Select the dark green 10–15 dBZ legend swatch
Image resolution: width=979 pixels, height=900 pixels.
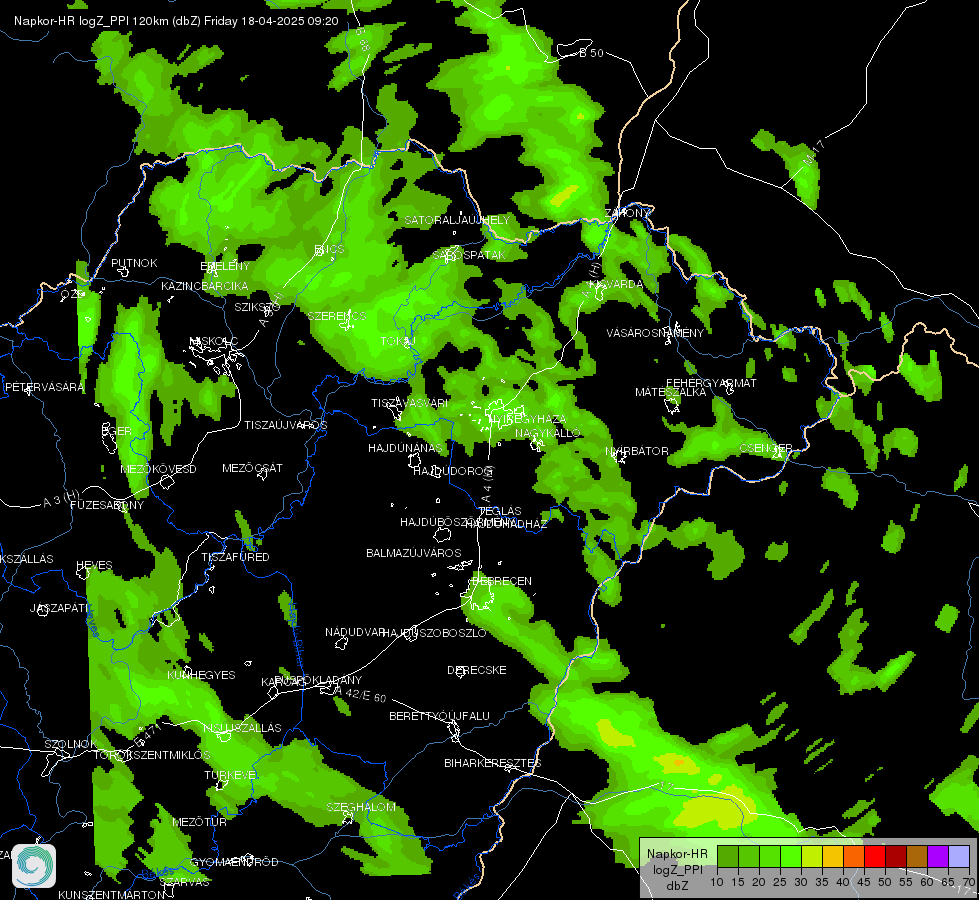727,857
